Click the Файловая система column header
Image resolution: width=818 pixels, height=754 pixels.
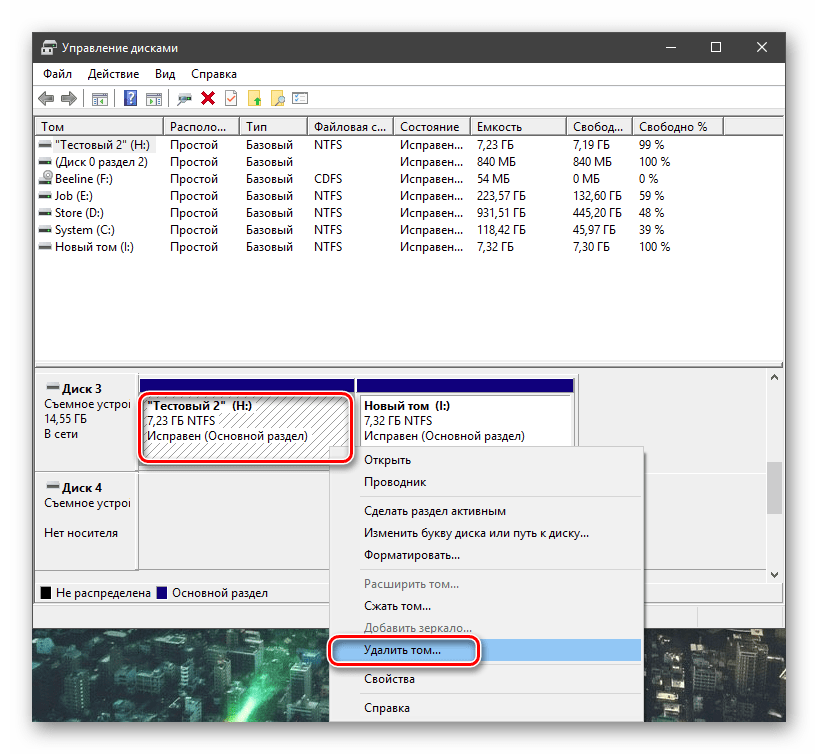349,127
